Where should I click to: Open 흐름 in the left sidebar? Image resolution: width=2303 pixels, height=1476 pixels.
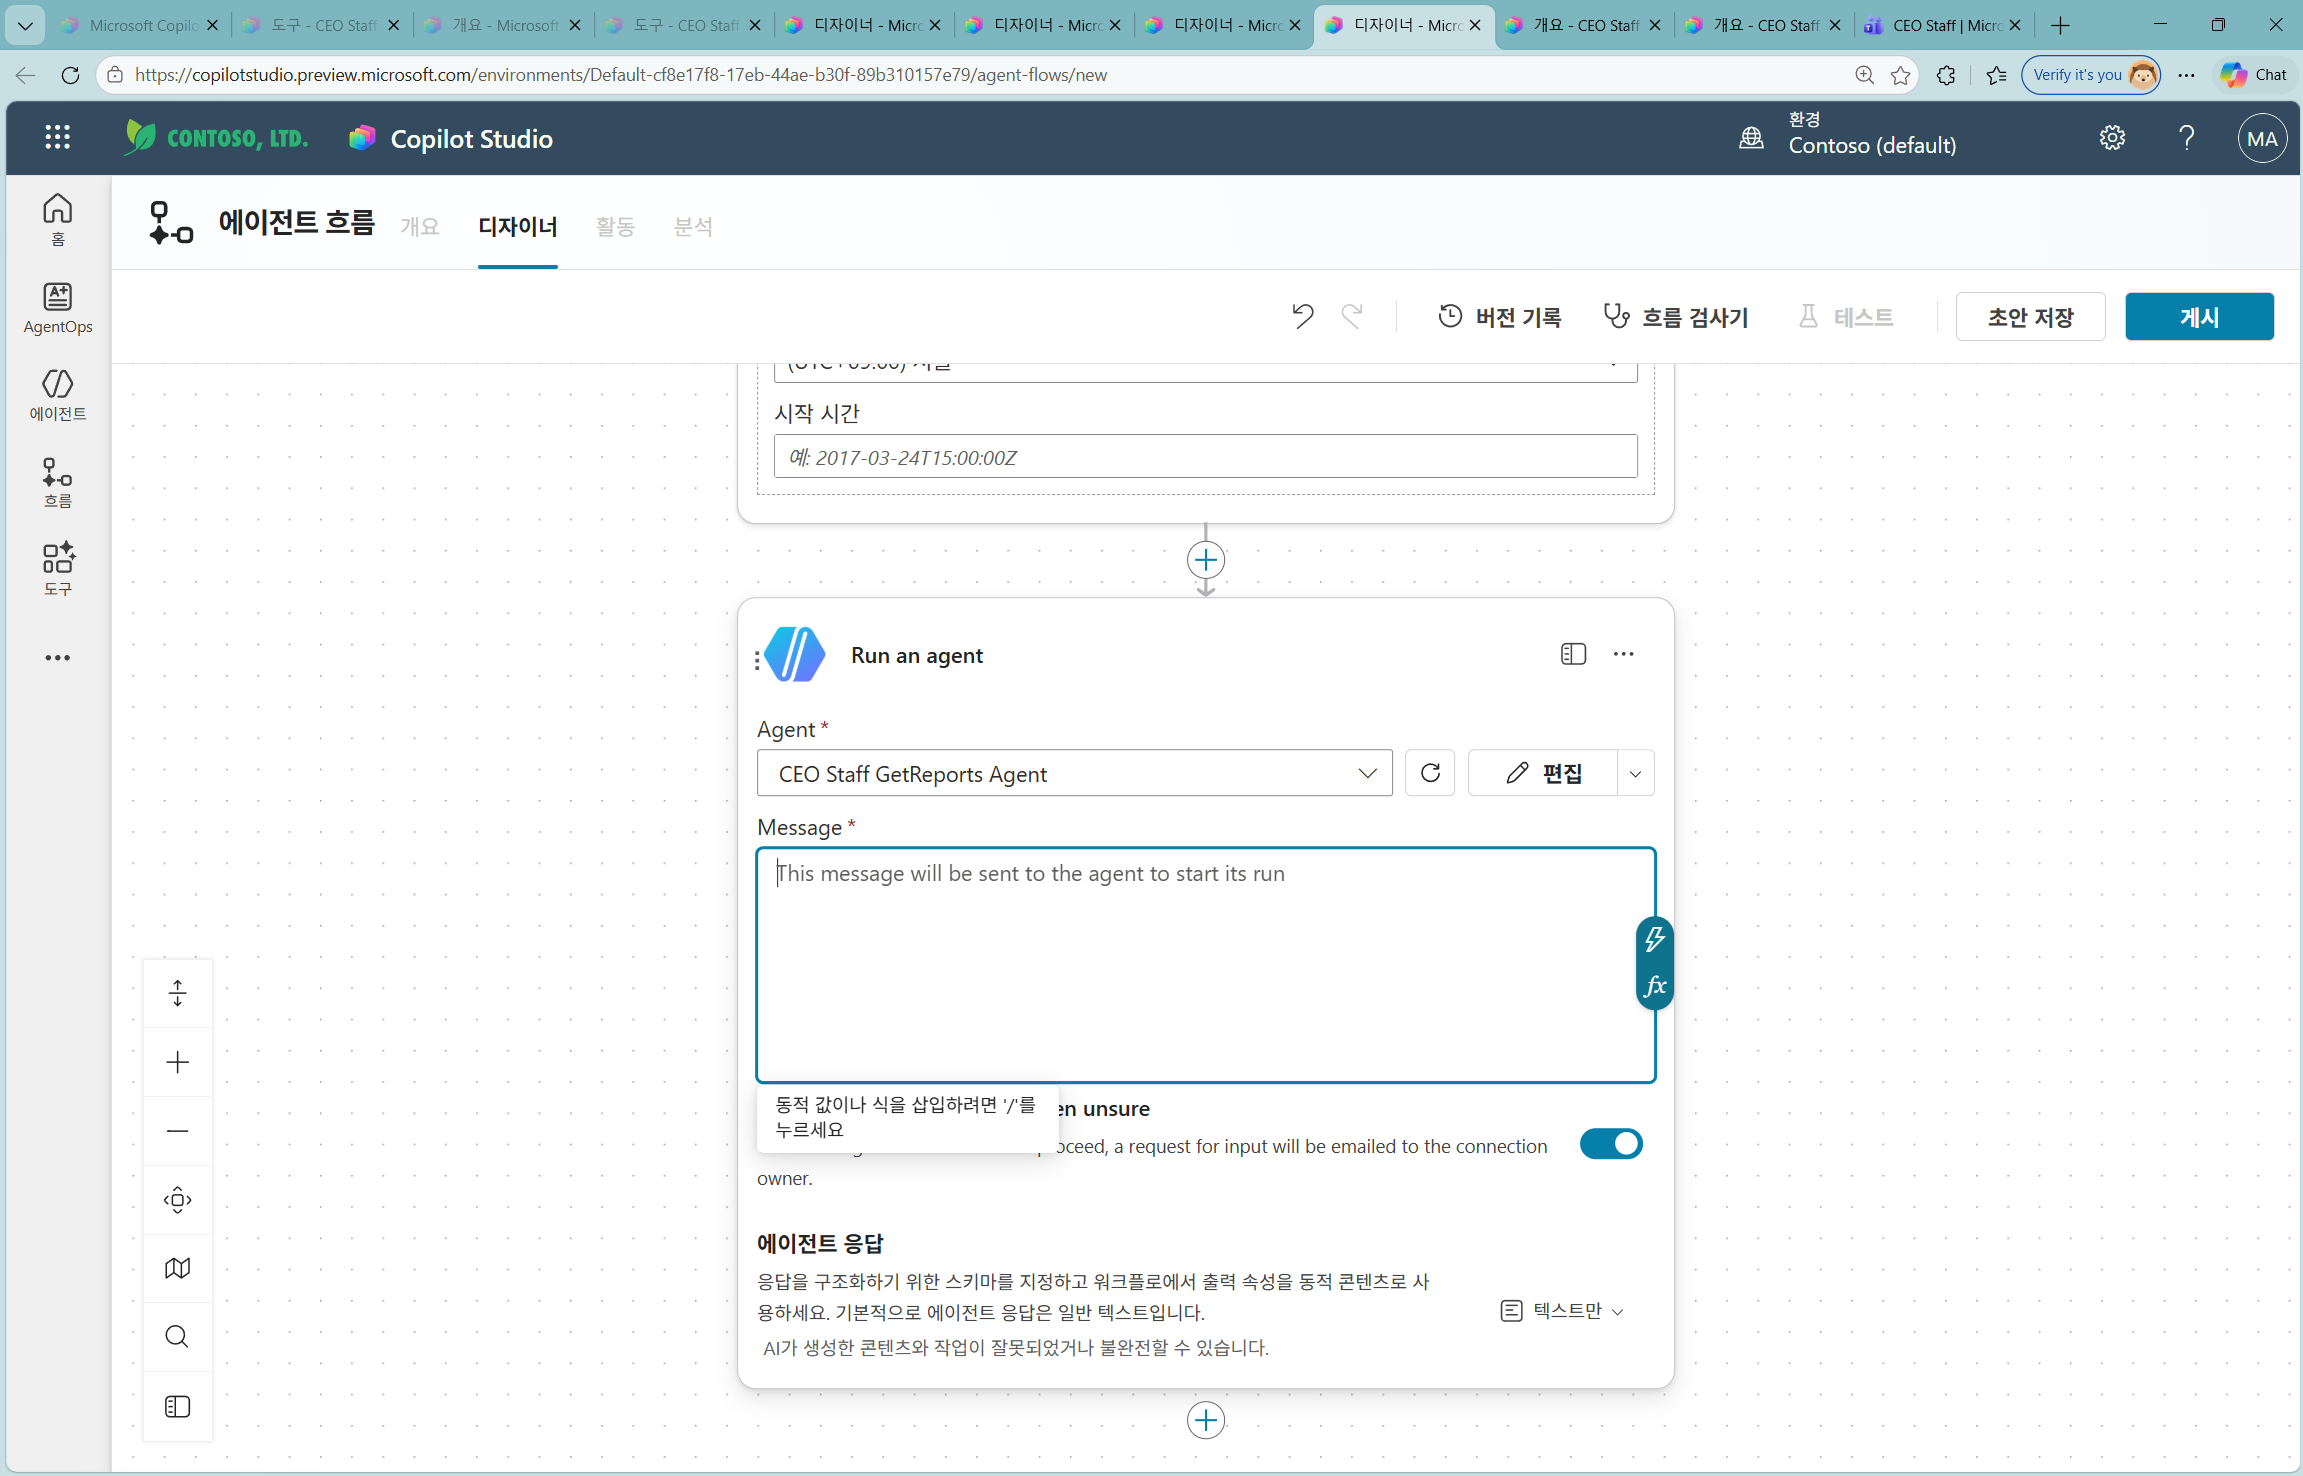58,483
